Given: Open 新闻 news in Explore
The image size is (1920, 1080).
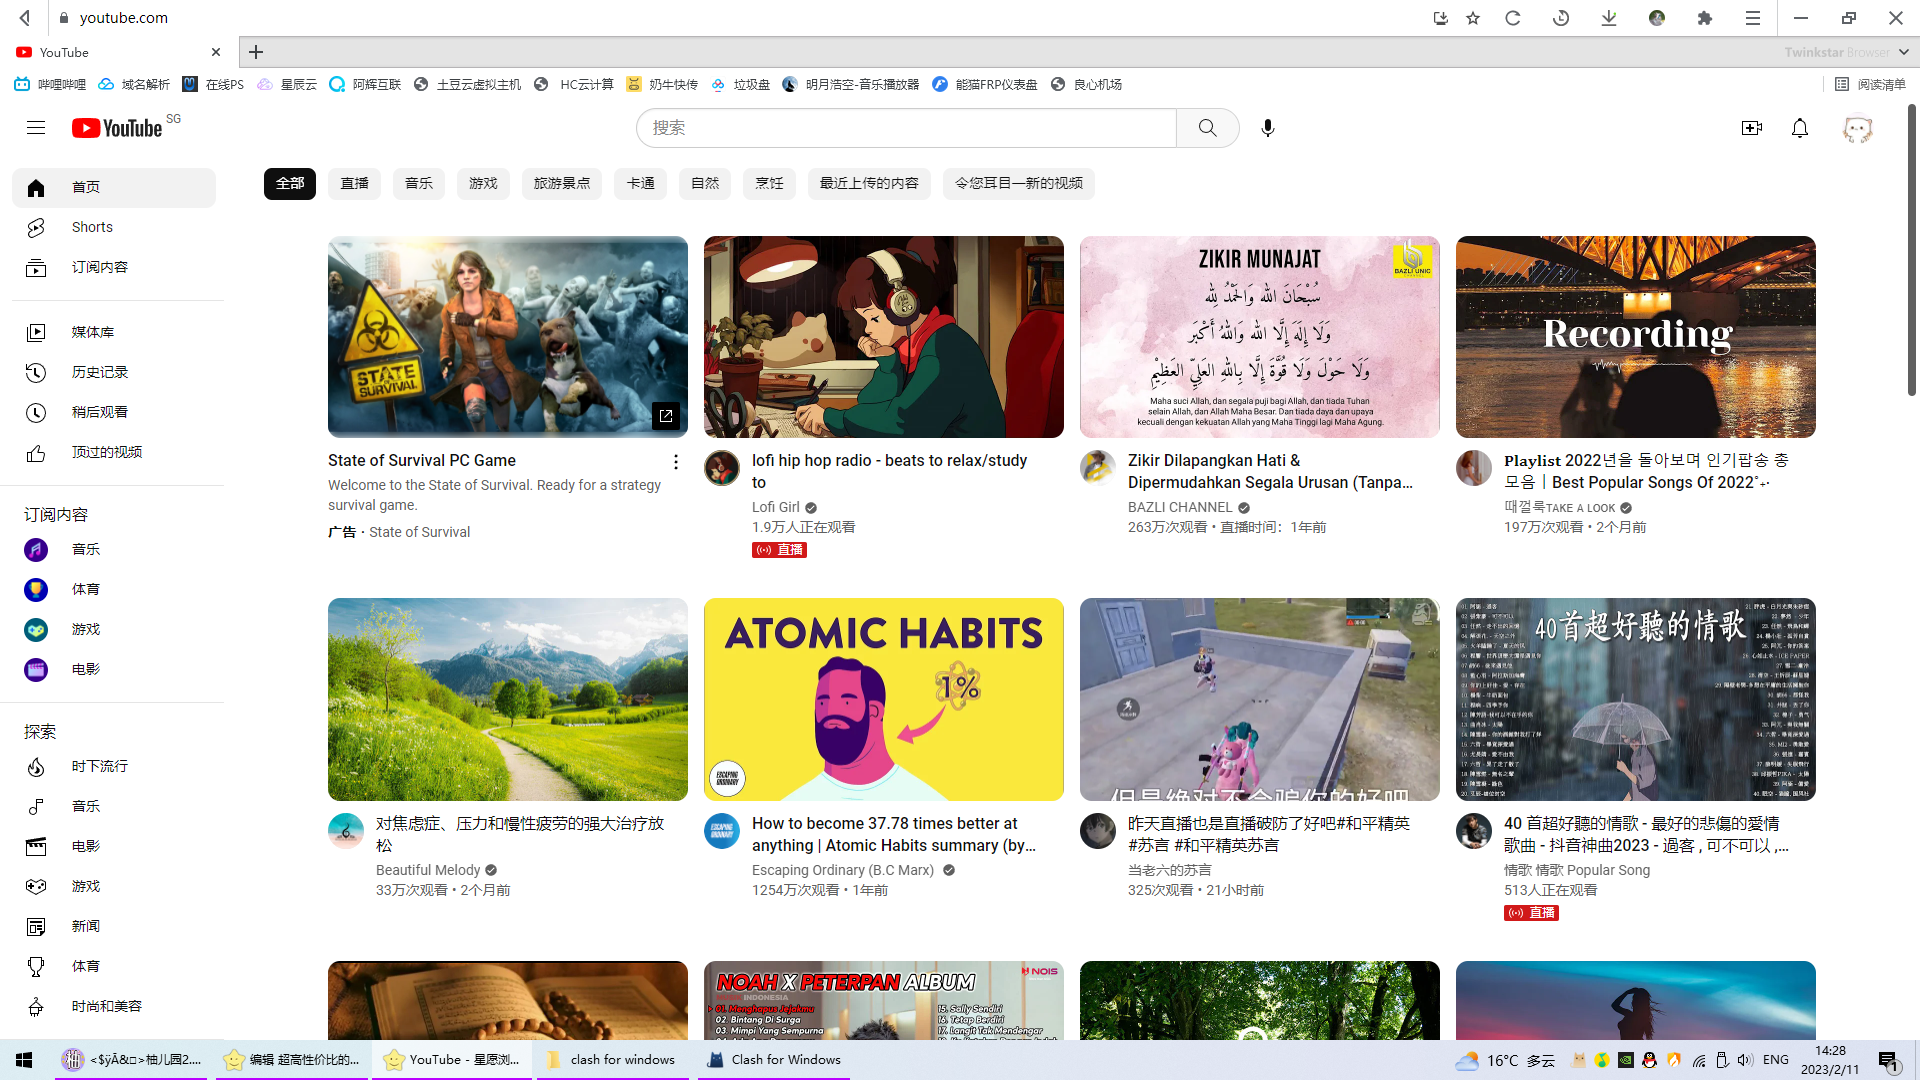Looking at the screenshot, I should 114,926.
